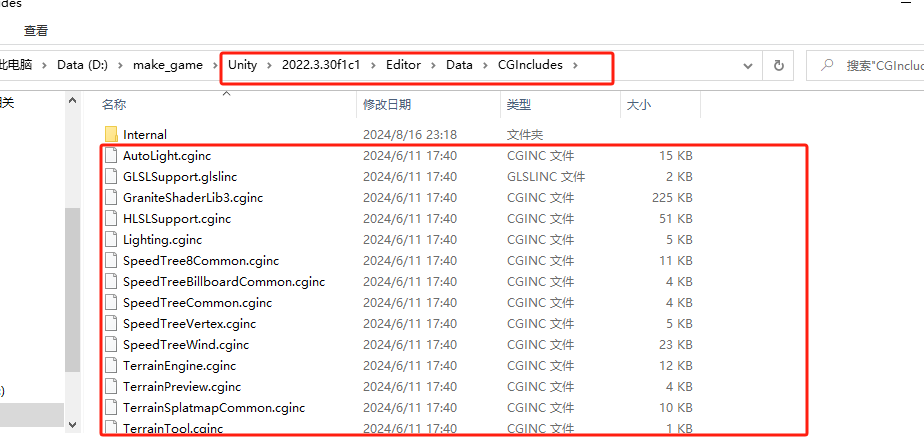
Task: Select file name AutoLight.cginc
Action: point(167,156)
